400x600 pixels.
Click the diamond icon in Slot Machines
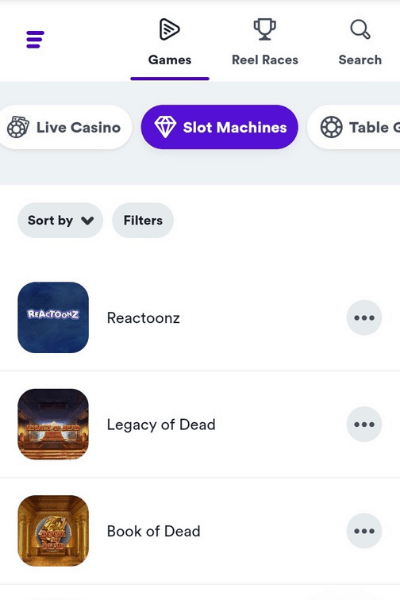tap(165, 127)
